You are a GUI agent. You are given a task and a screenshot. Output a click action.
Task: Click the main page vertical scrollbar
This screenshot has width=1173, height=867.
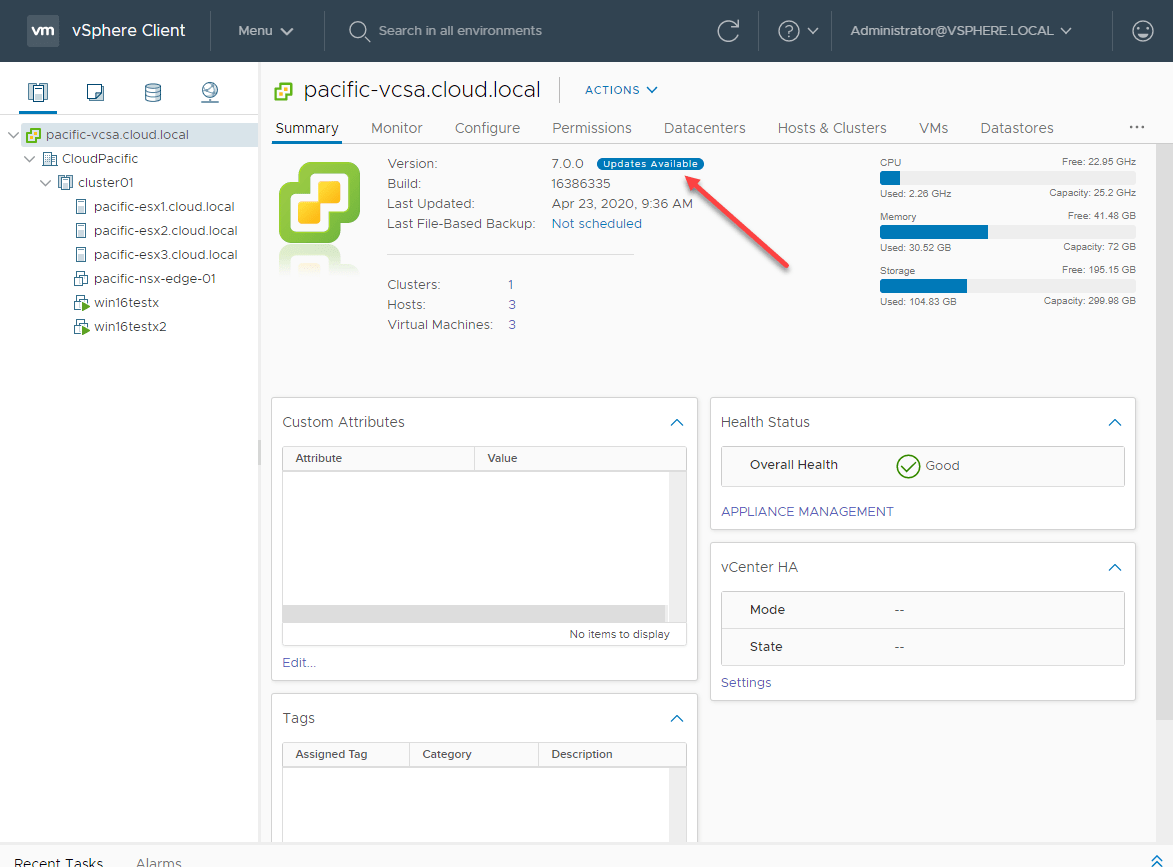point(1164,432)
